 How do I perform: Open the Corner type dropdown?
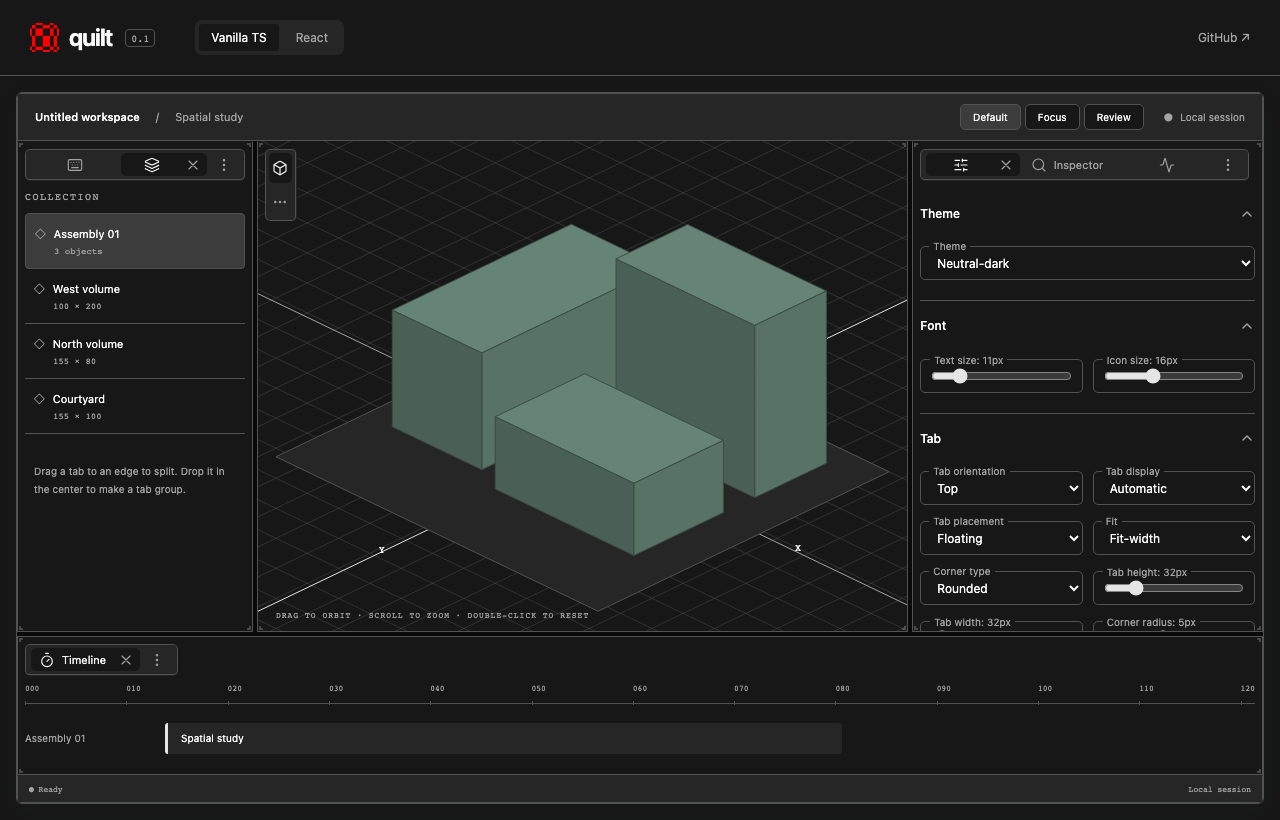tap(1001, 588)
